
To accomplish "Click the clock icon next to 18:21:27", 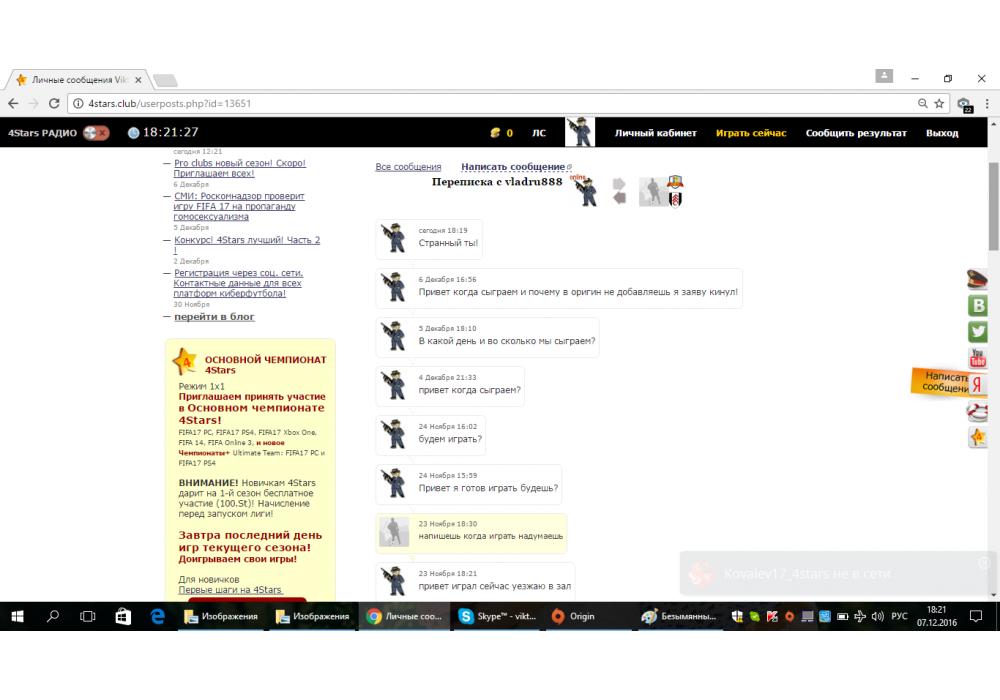I will [x=133, y=133].
